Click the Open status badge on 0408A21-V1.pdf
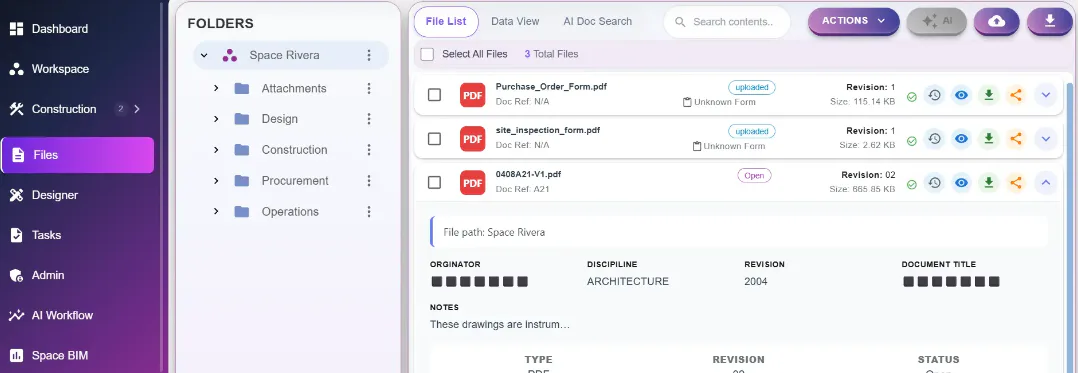Viewport: 1078px width, 373px height. (754, 175)
